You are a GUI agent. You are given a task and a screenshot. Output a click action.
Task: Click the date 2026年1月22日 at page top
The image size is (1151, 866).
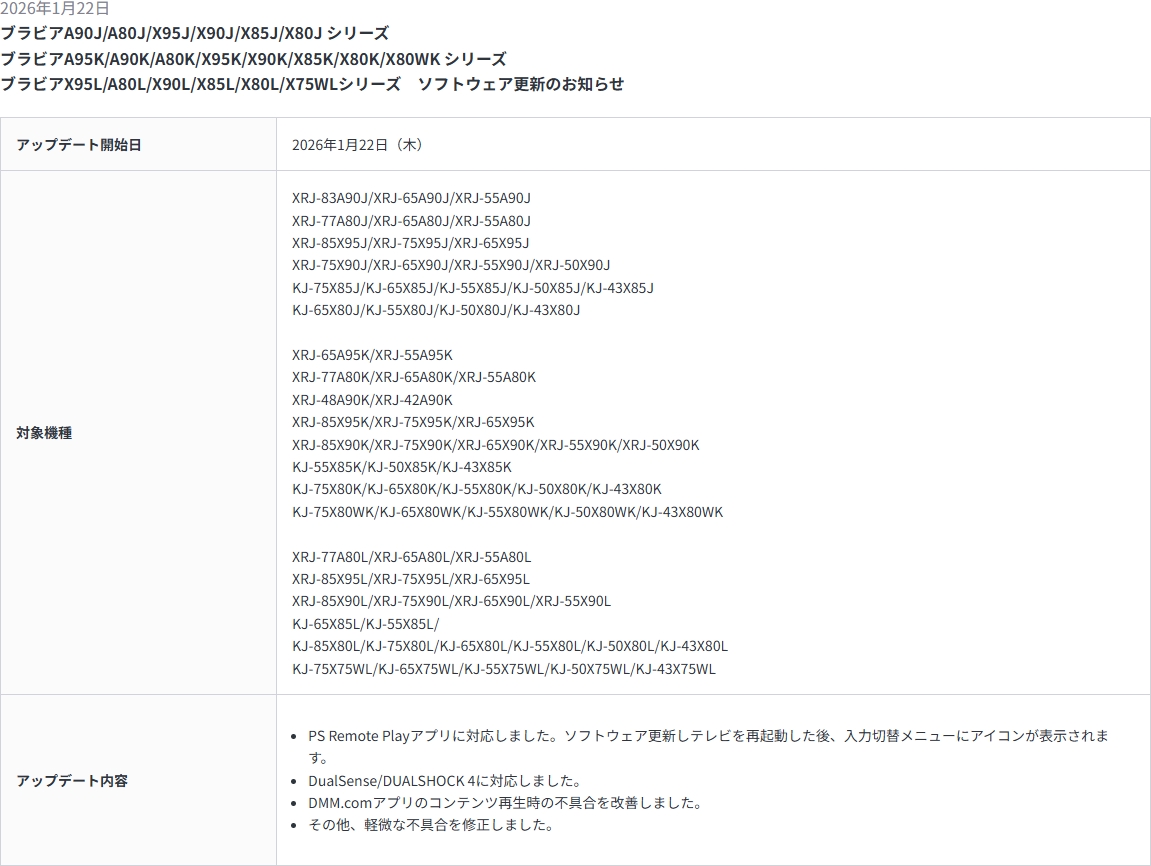coord(55,9)
